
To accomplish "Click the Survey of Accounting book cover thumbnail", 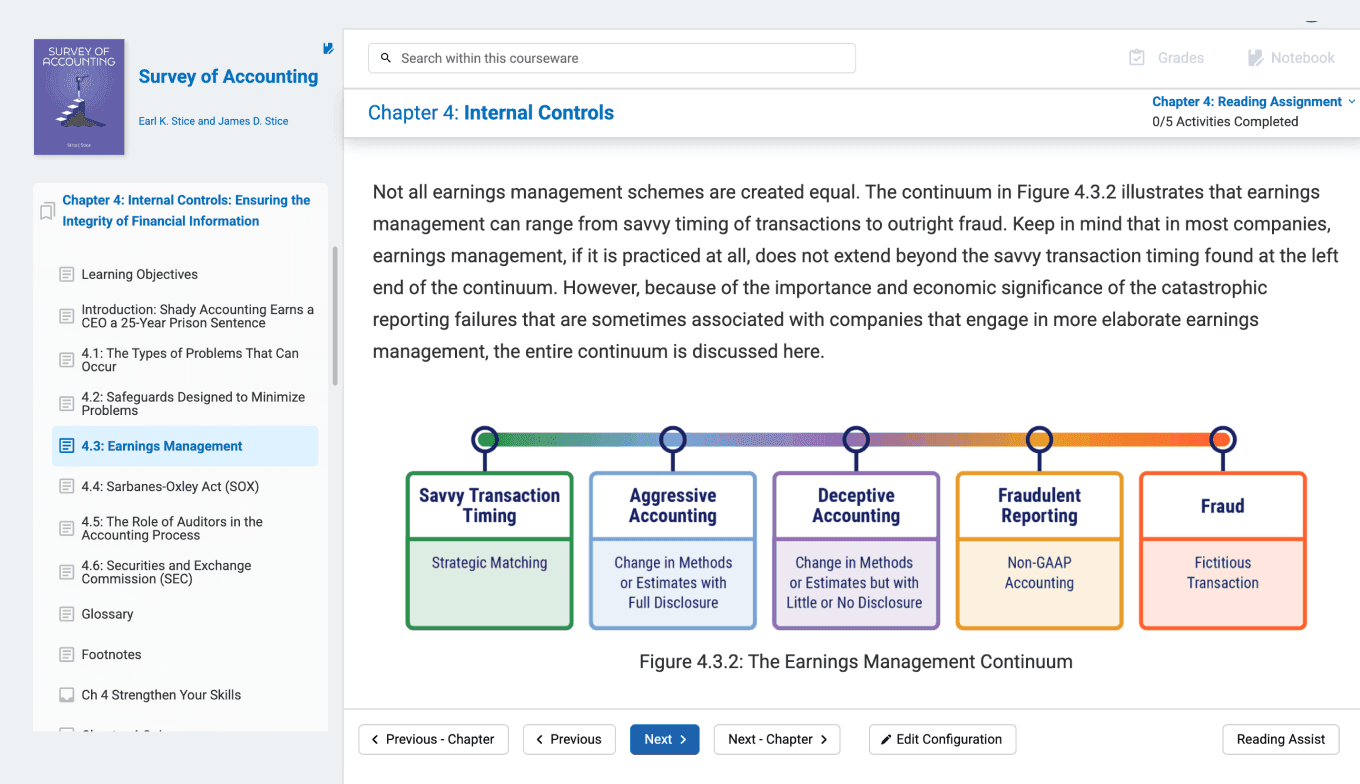I will pos(79,97).
